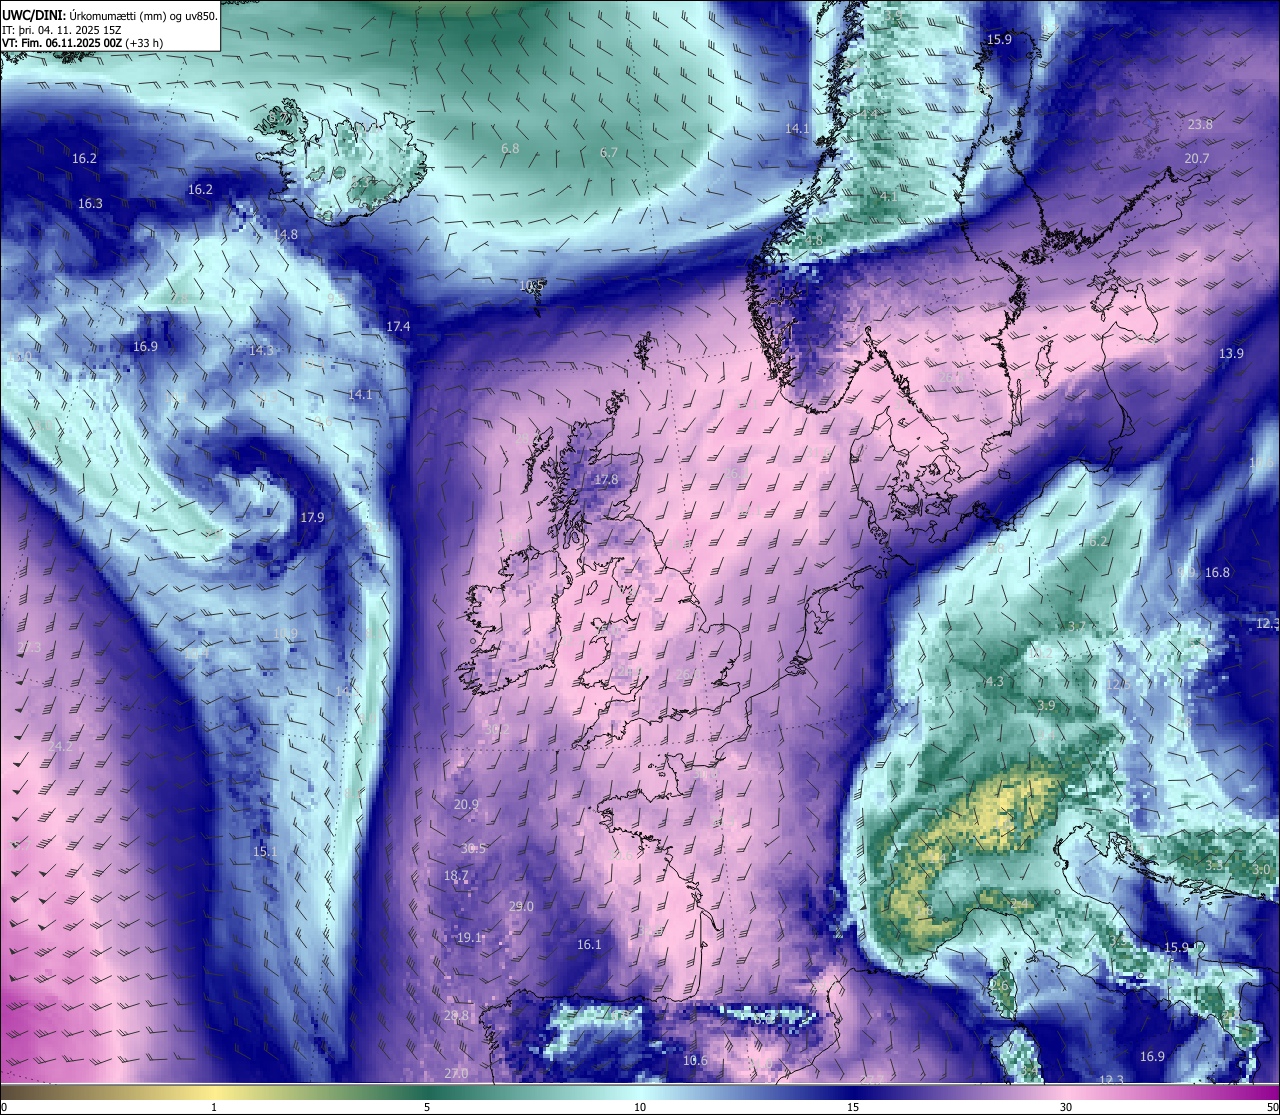1280x1115 pixels.
Task: Click the 24.2 value label
Action: (60, 747)
